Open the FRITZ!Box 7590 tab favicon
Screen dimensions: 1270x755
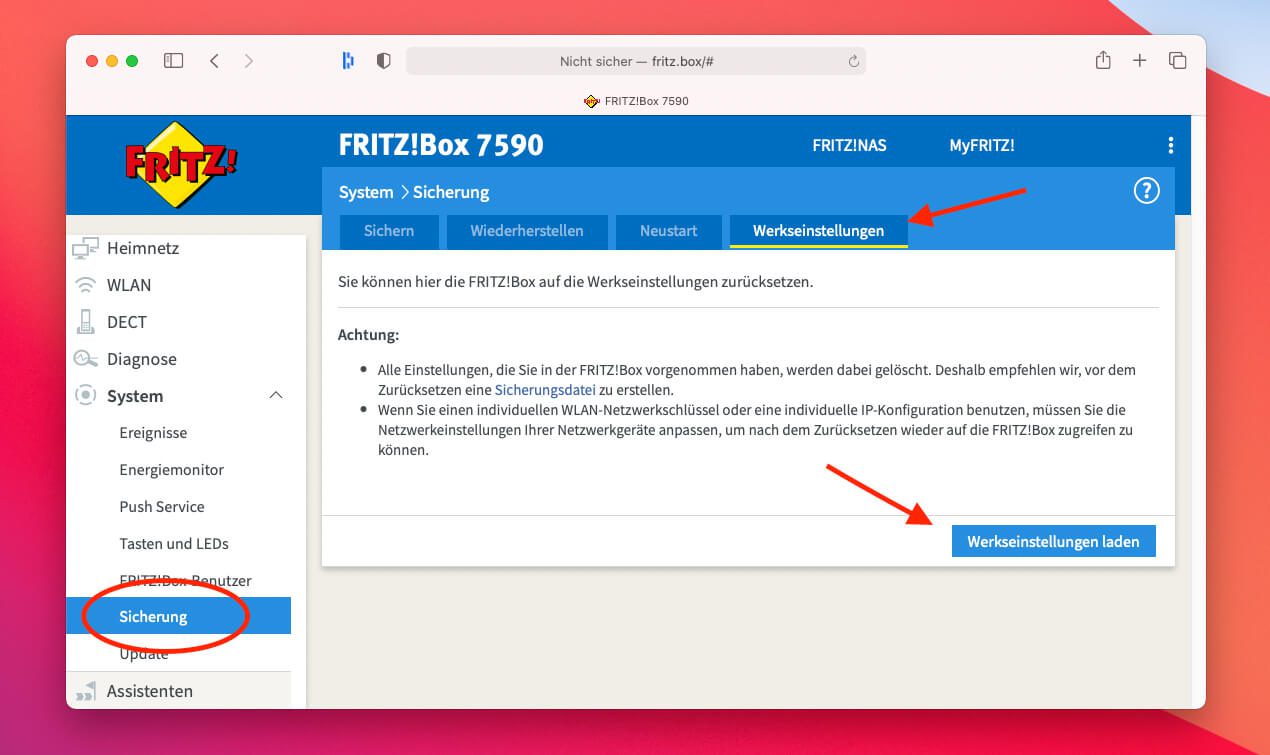click(x=591, y=101)
